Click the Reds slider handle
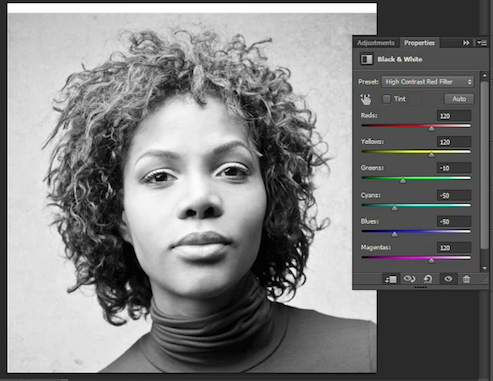This screenshot has height=381, width=493. (431, 128)
